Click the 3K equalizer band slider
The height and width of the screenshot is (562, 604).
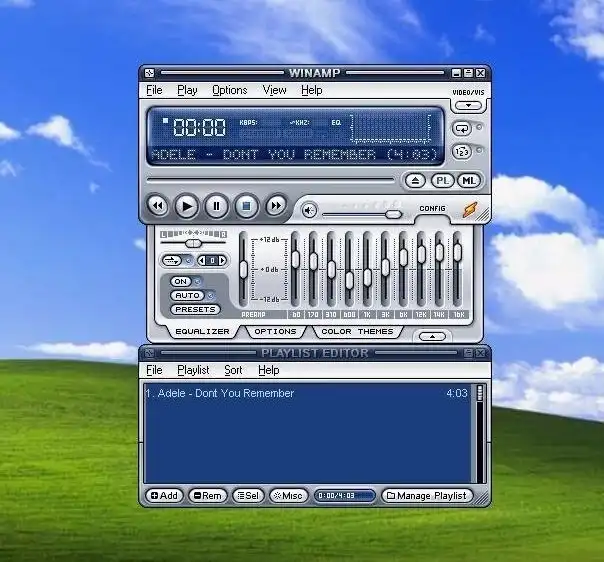click(x=385, y=270)
